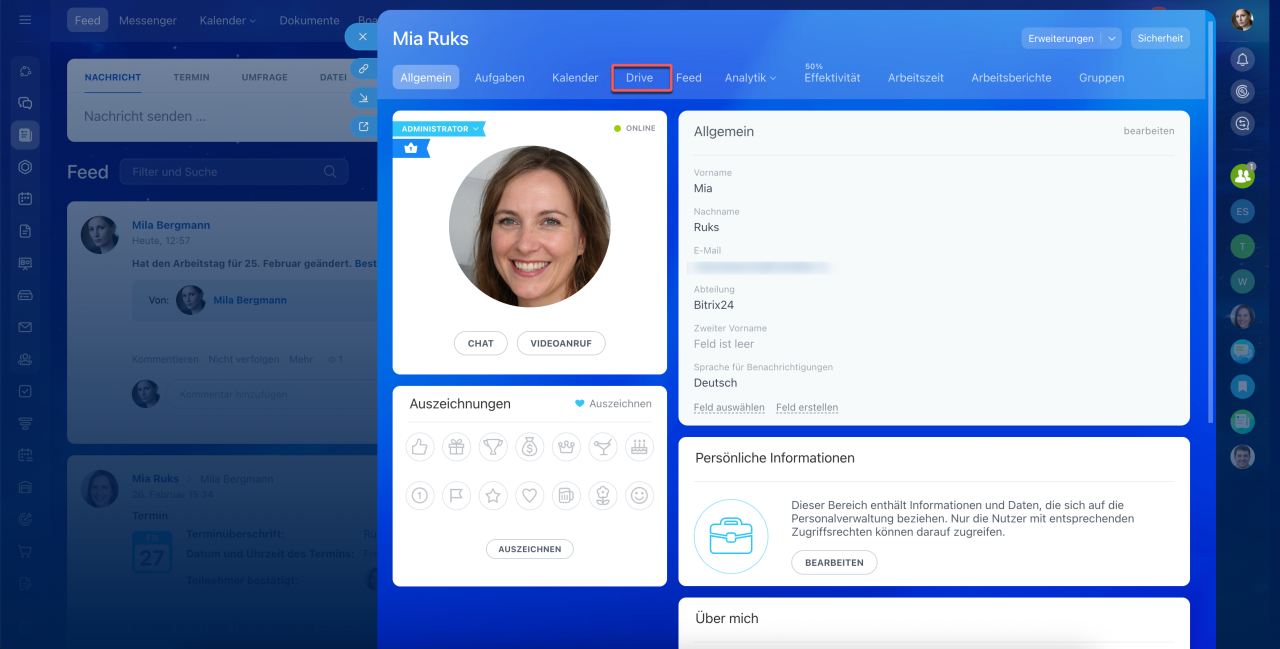Open the hamburger menu at top left
The width and height of the screenshot is (1280, 649).
pyautogui.click(x=25, y=20)
